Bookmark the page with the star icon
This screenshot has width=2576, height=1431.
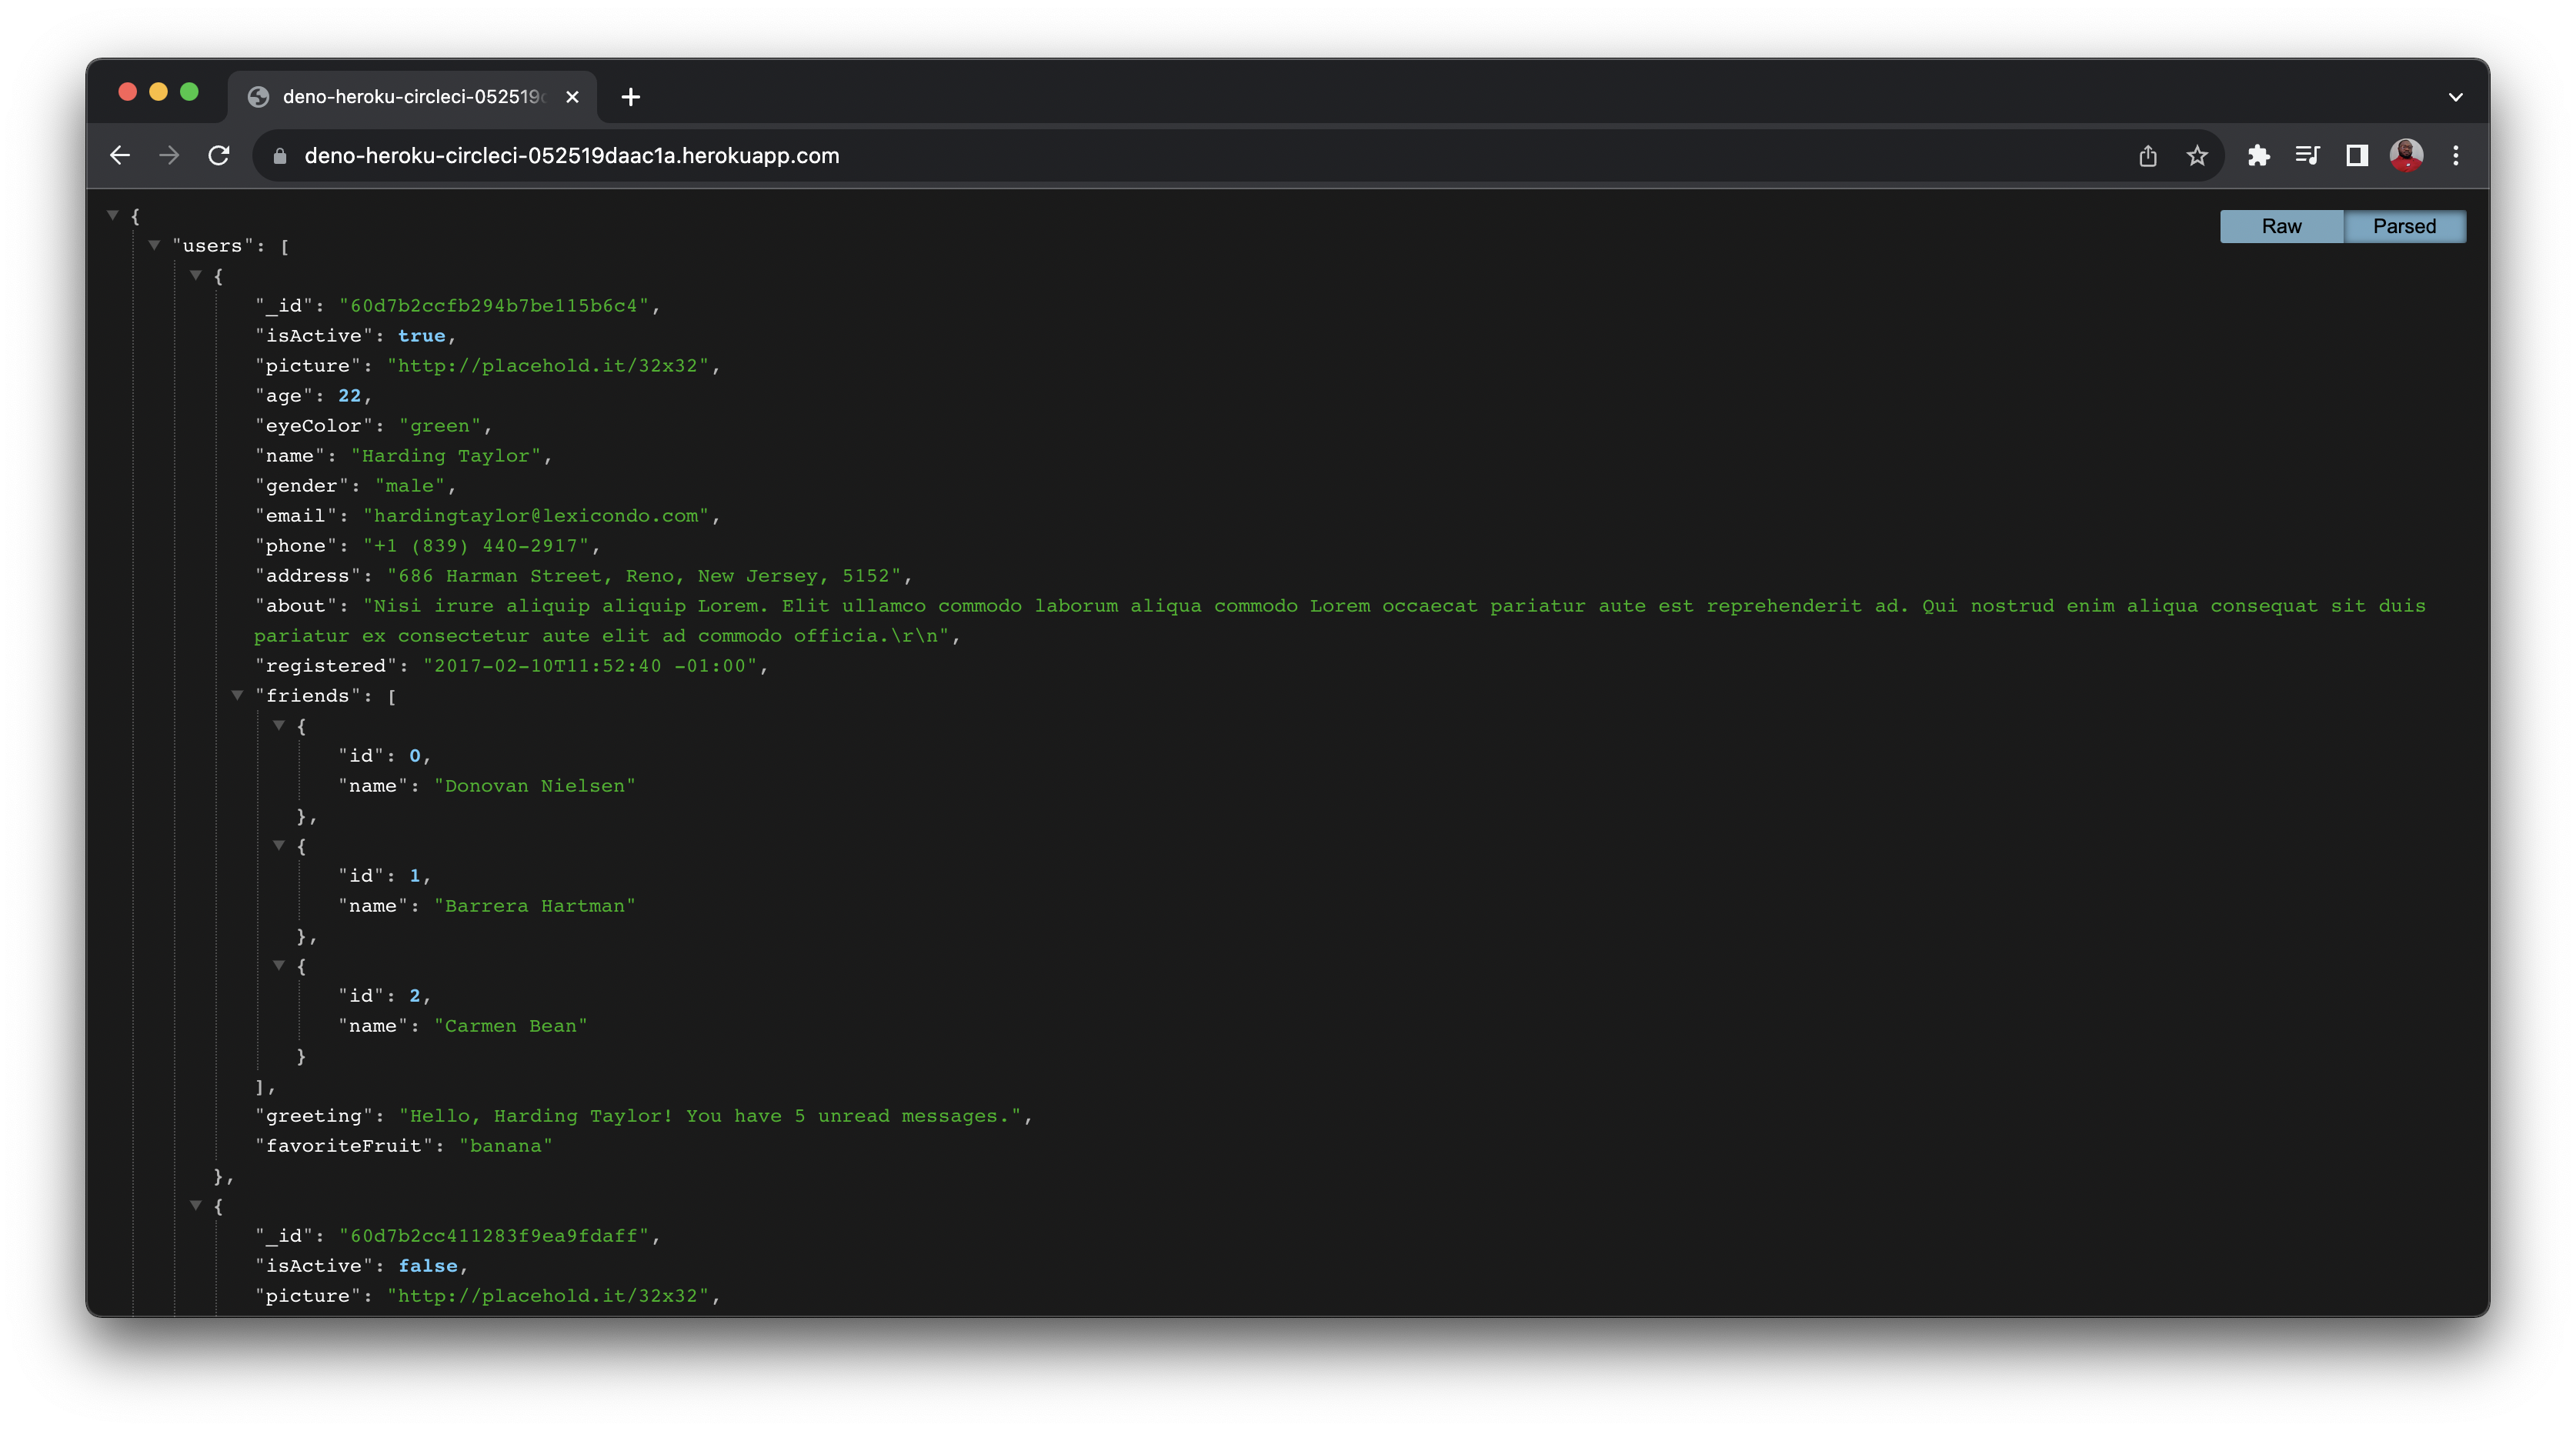(2196, 155)
